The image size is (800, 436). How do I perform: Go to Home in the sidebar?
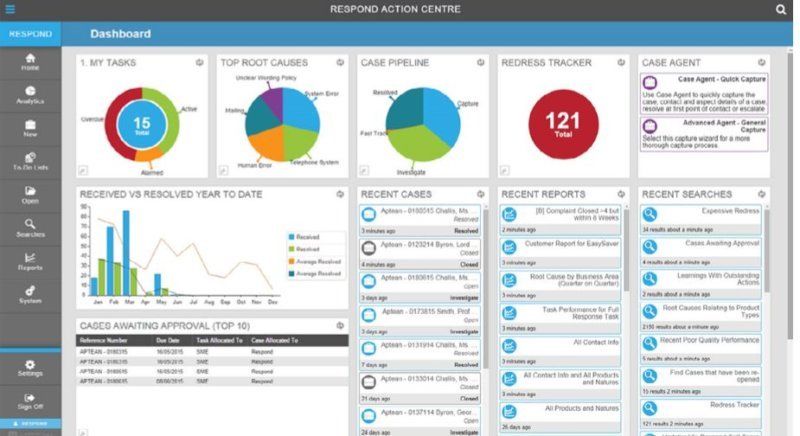pyautogui.click(x=30, y=62)
